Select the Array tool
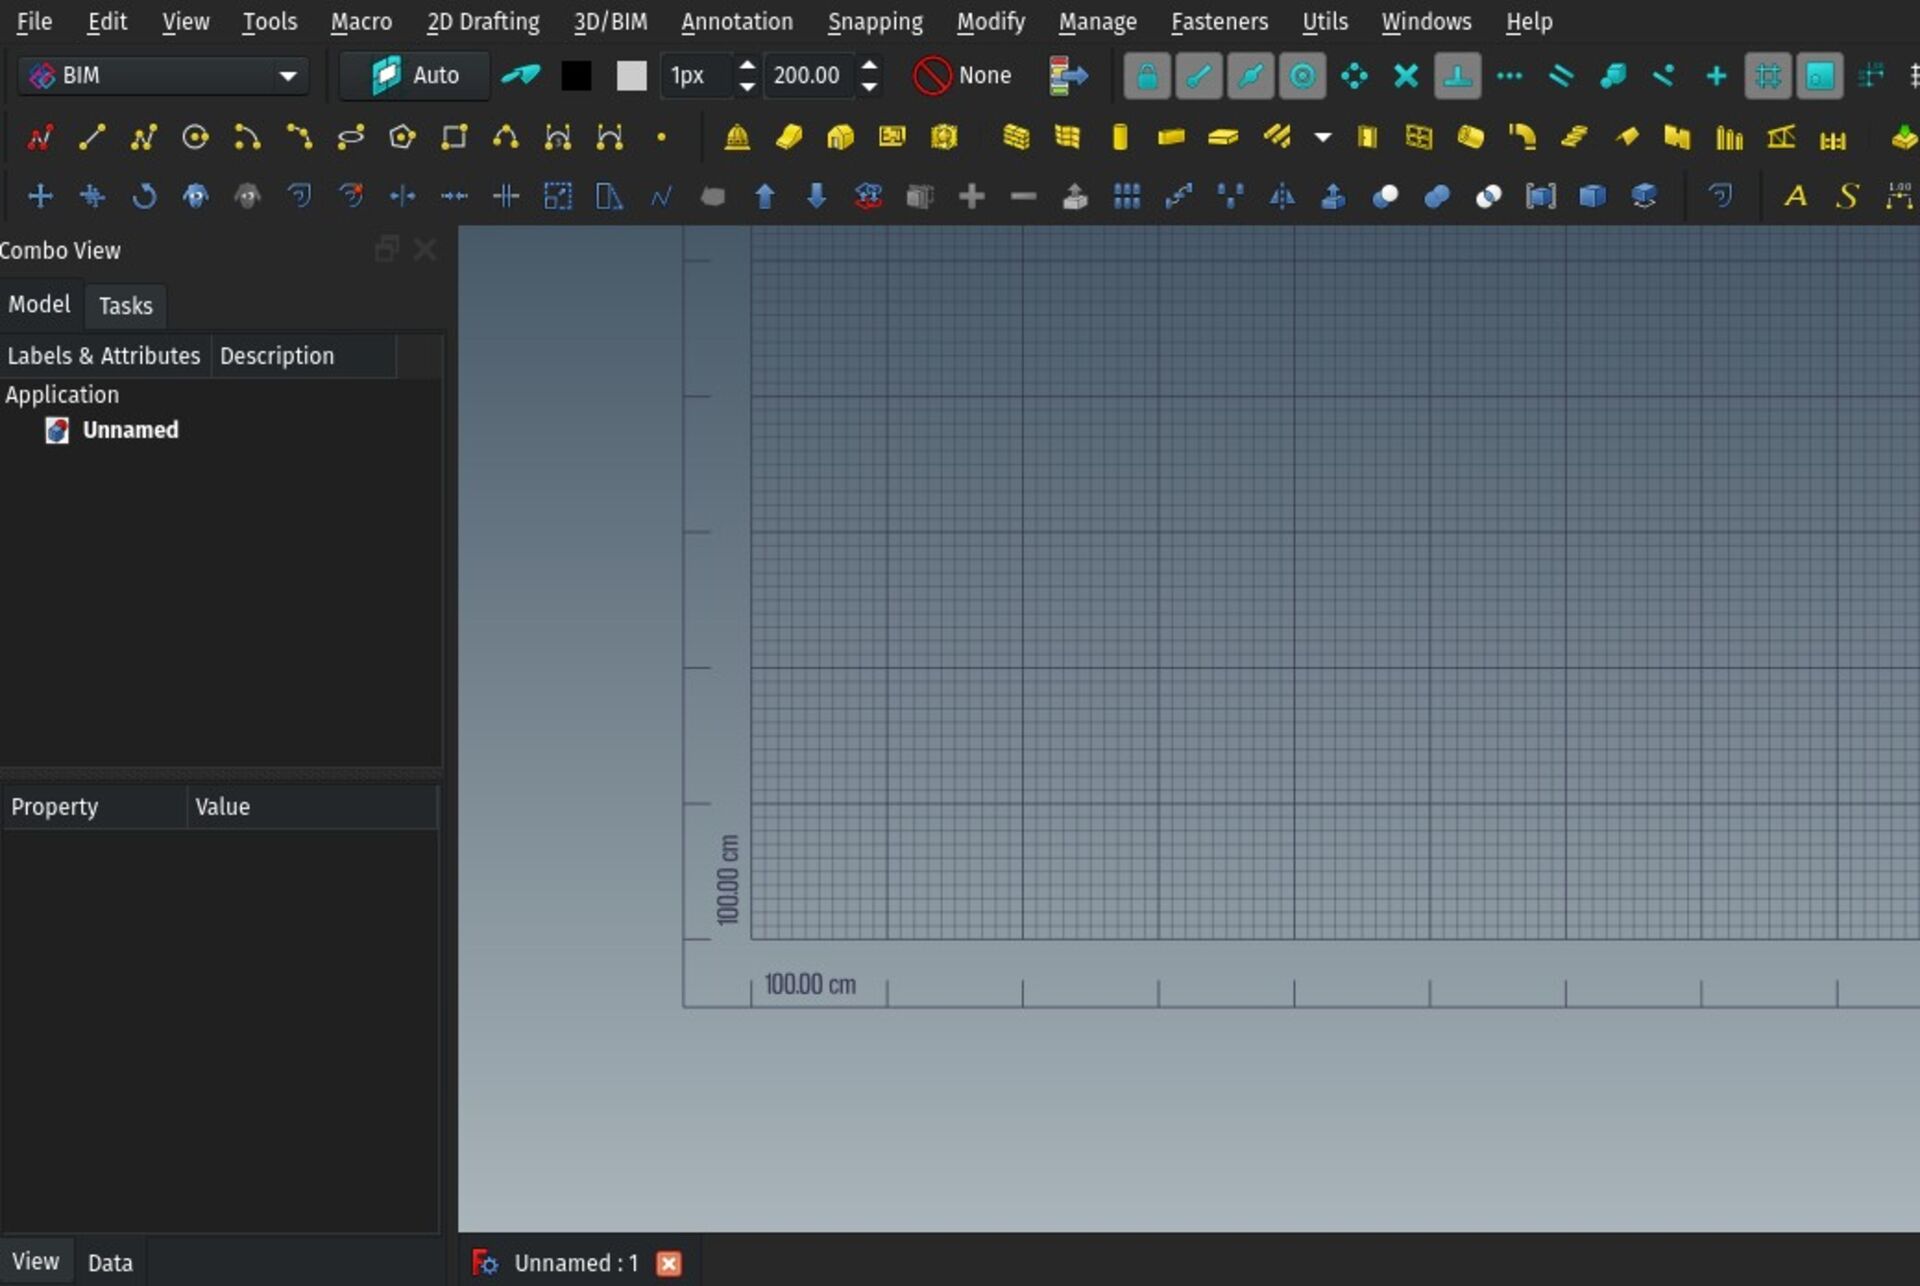This screenshot has height=1286, width=1920. pos(1127,196)
